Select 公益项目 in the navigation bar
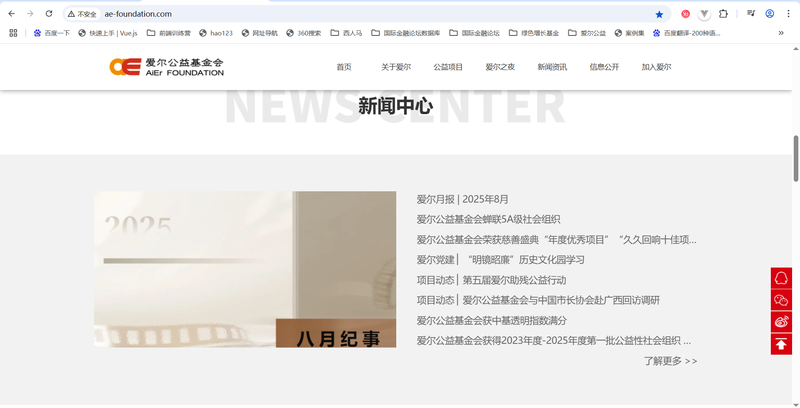The height and width of the screenshot is (408, 800). pos(448,67)
